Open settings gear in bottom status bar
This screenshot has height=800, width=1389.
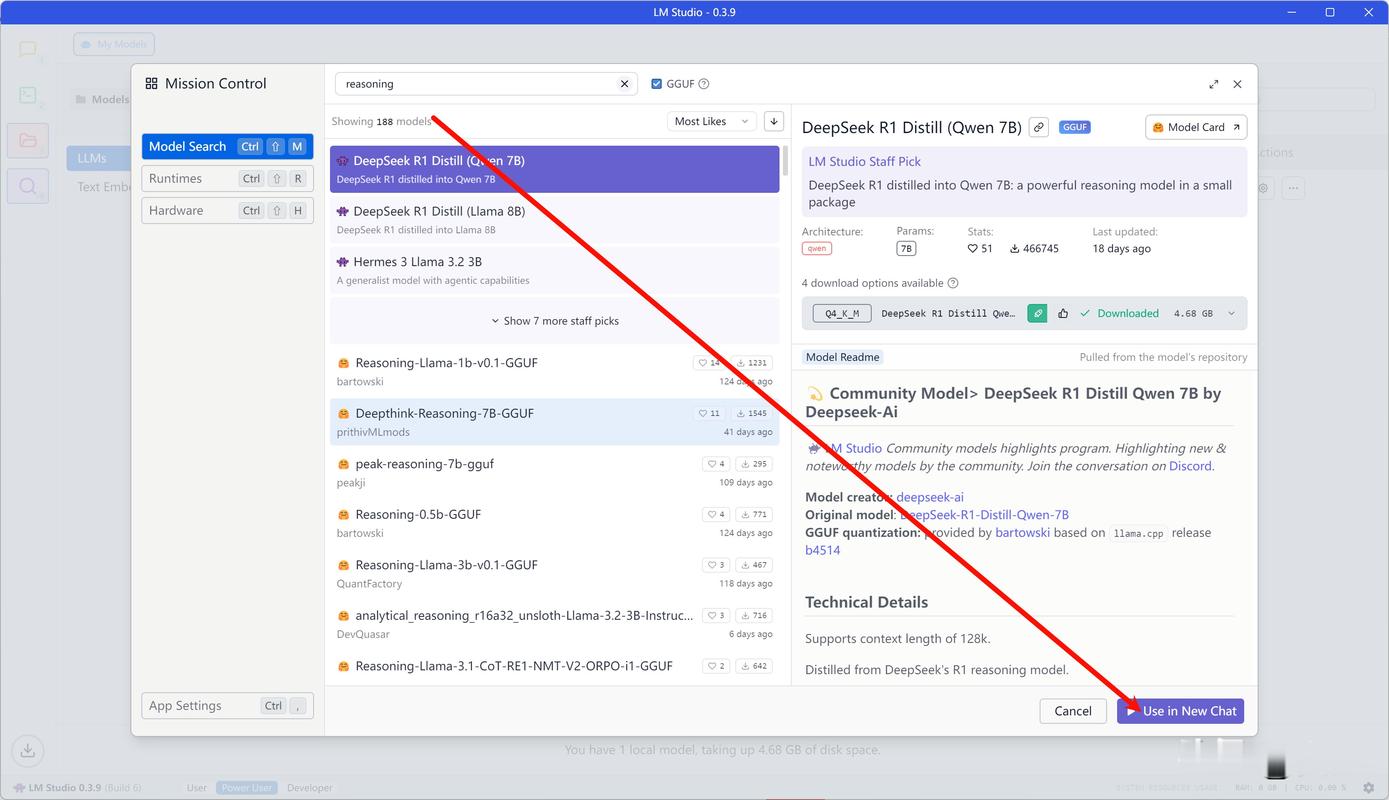click(1368, 788)
